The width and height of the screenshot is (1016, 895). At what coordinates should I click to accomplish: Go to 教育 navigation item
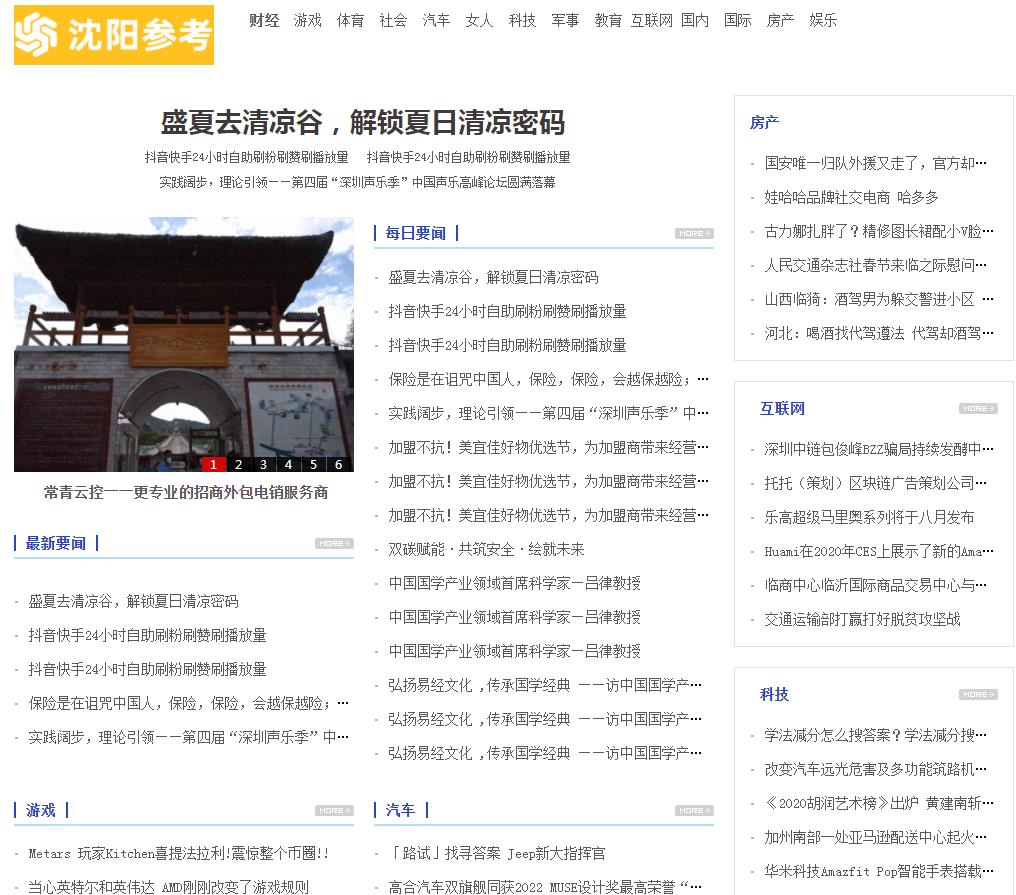click(608, 20)
